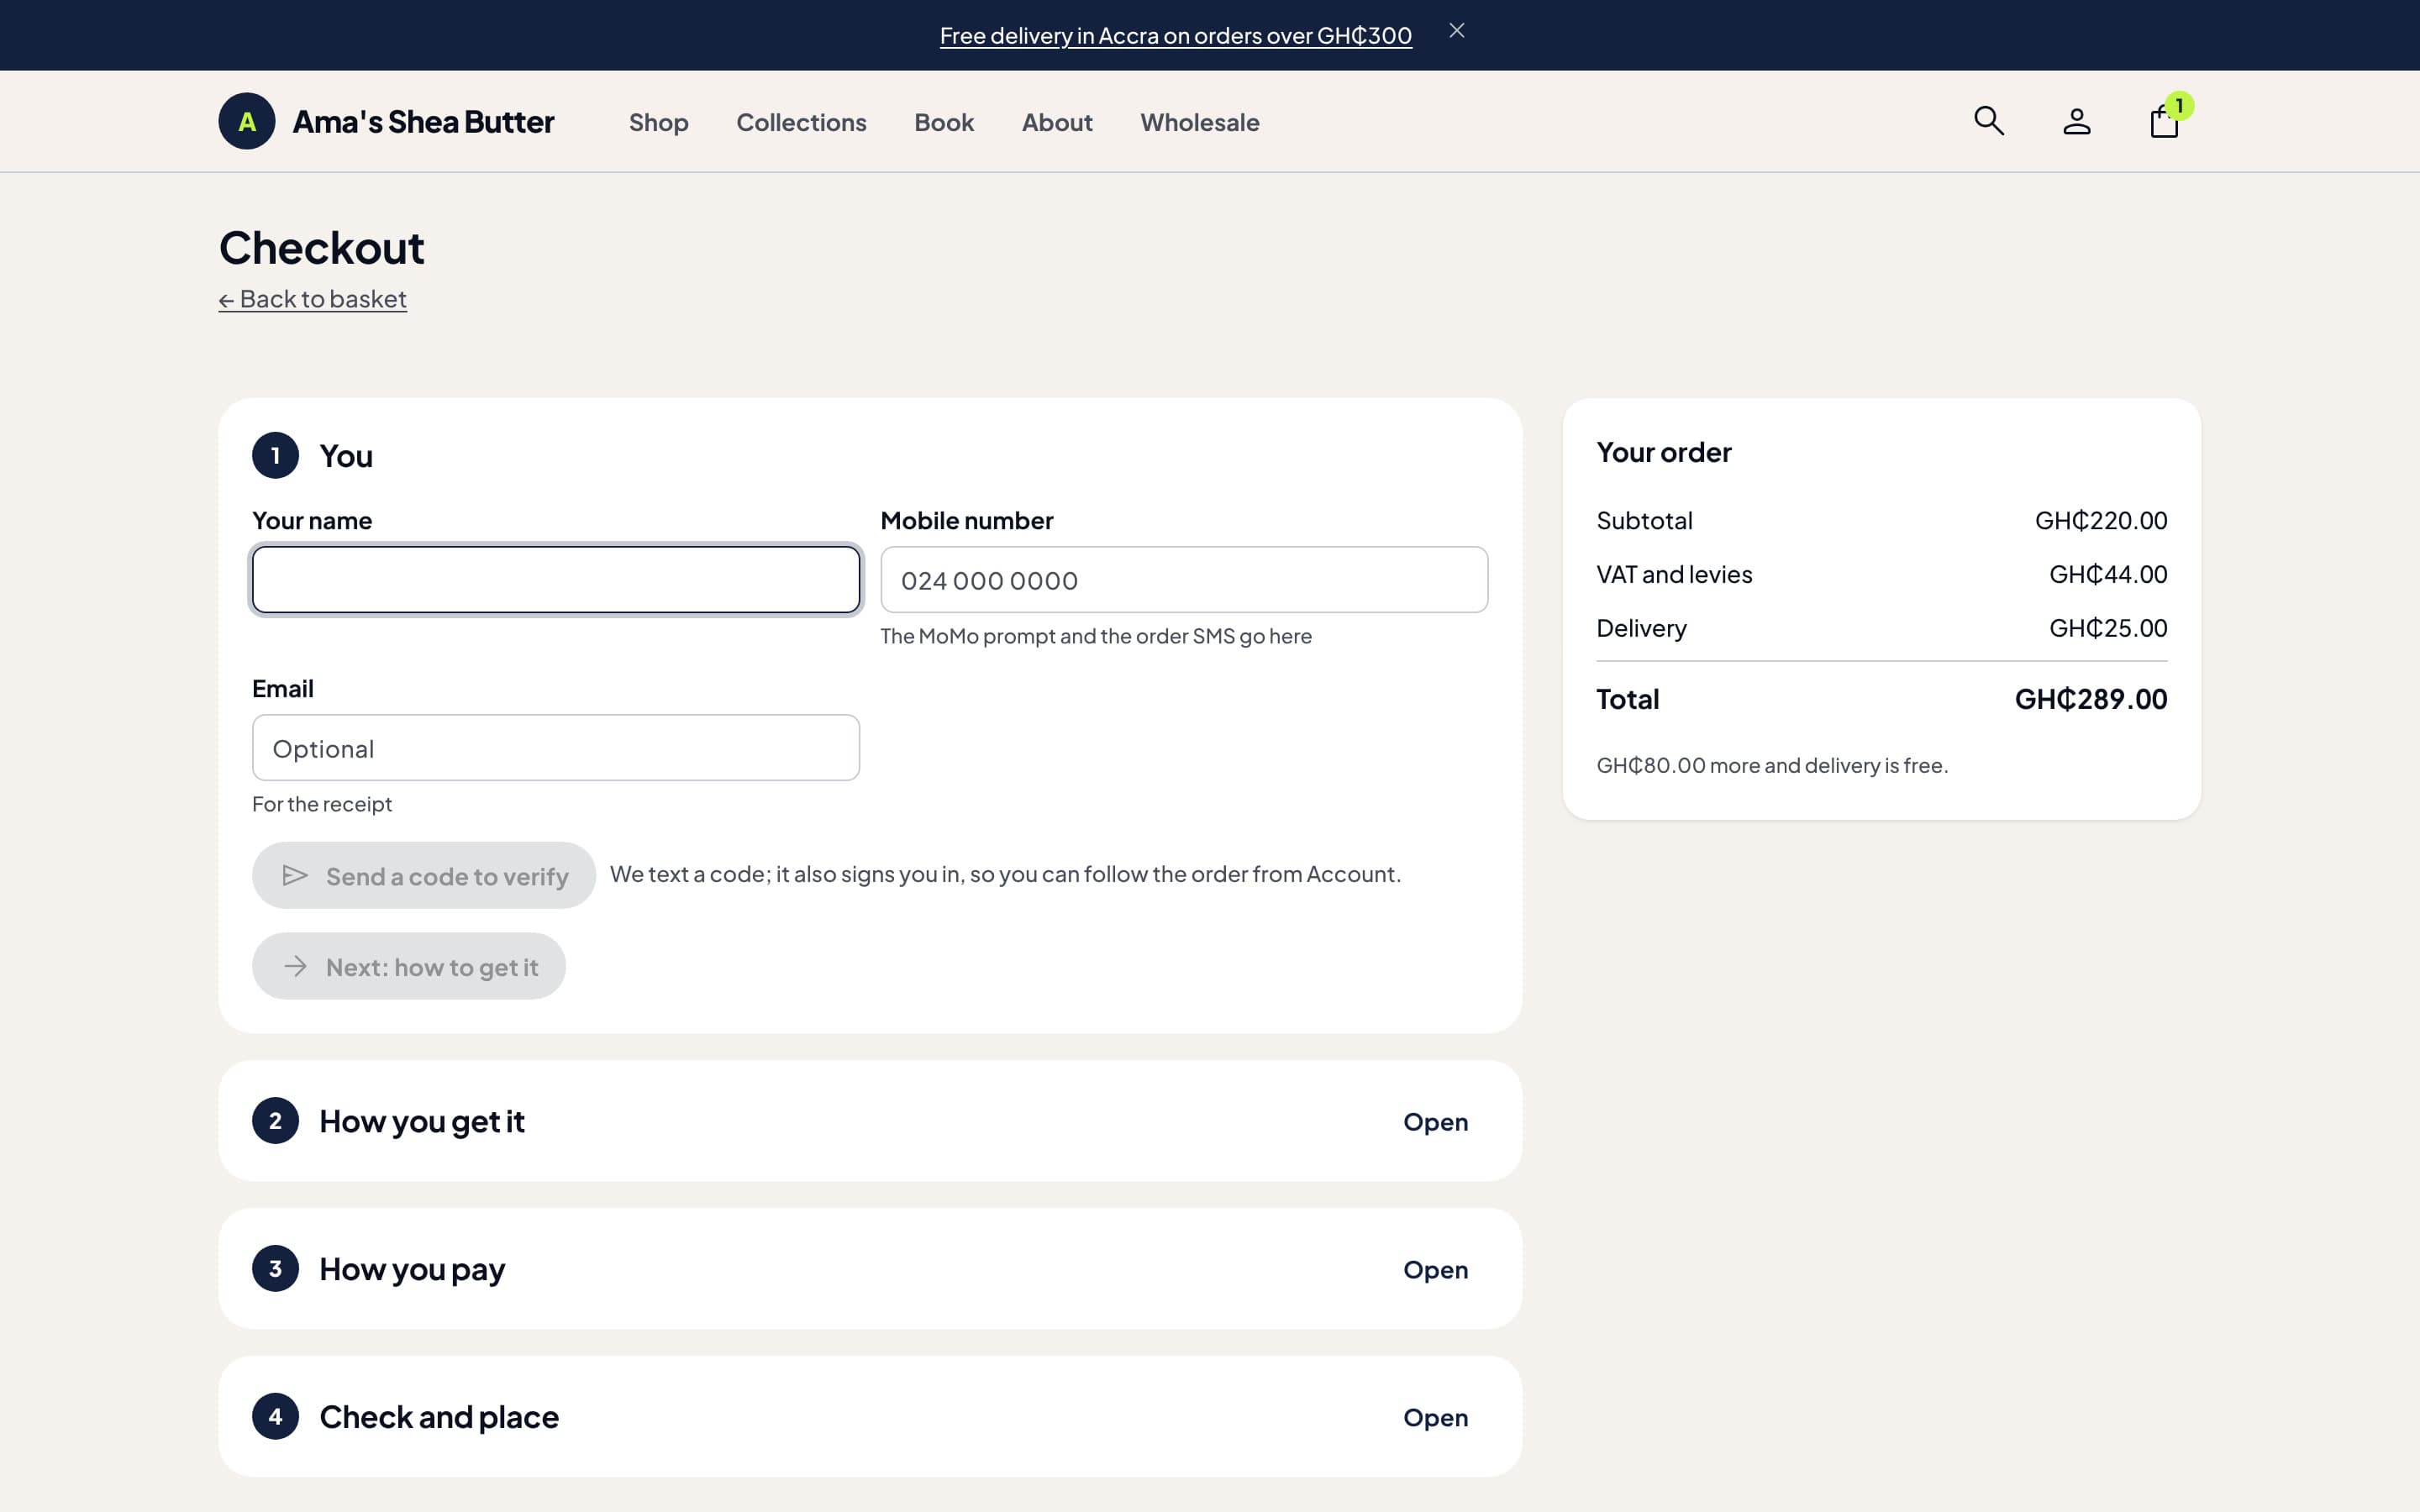The height and width of the screenshot is (1512, 2420).
Task: Click the VAT and levies GH₵44.00 value
Action: 2108,574
